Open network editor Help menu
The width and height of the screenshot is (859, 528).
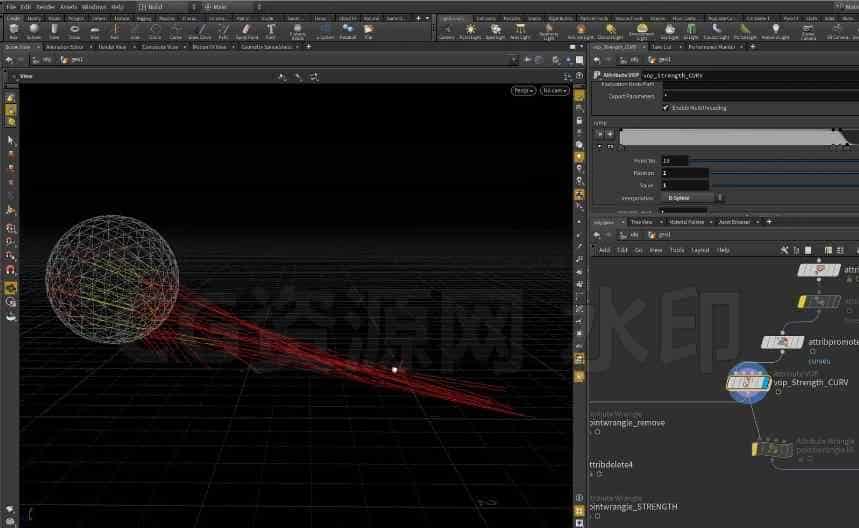(x=723, y=250)
